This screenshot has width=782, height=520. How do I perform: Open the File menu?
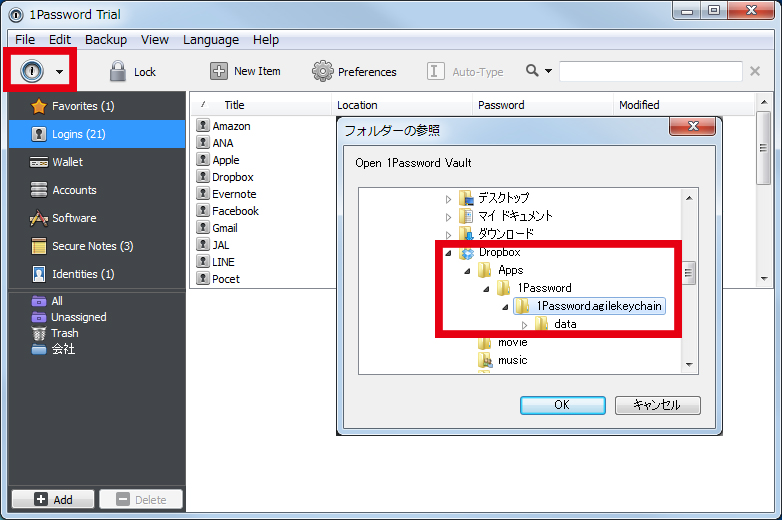25,39
